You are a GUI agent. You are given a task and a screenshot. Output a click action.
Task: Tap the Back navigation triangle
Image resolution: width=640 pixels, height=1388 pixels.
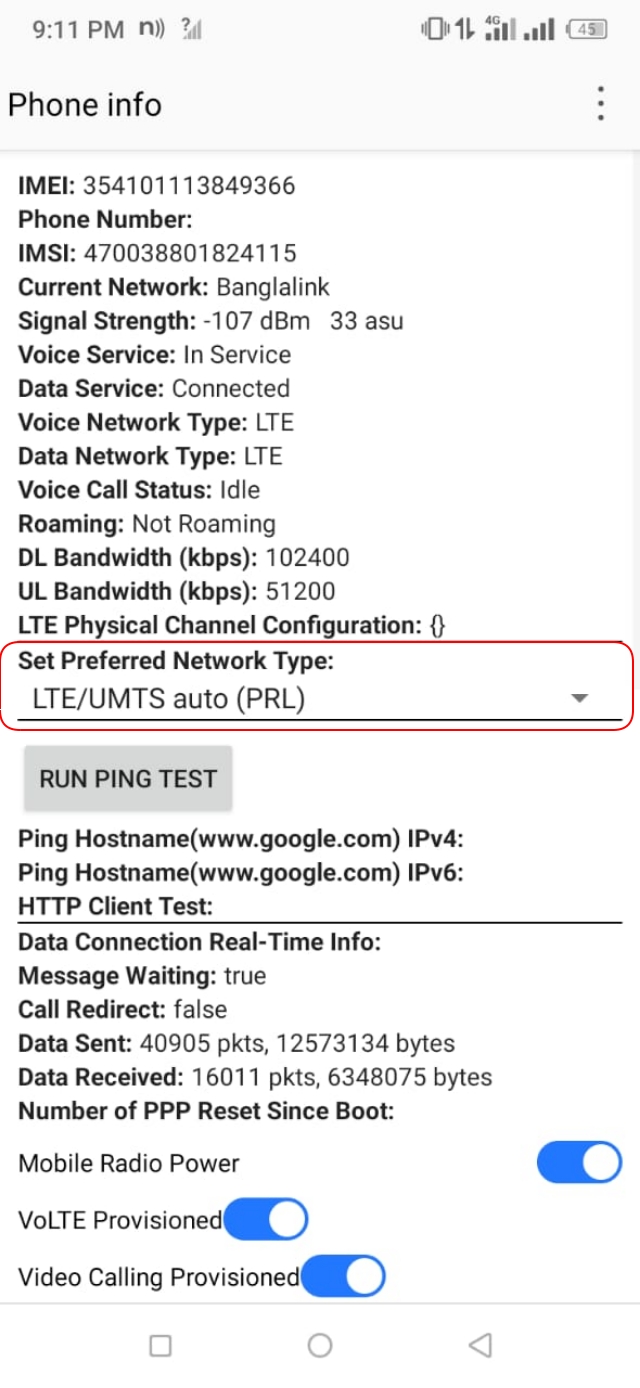pos(478,1346)
